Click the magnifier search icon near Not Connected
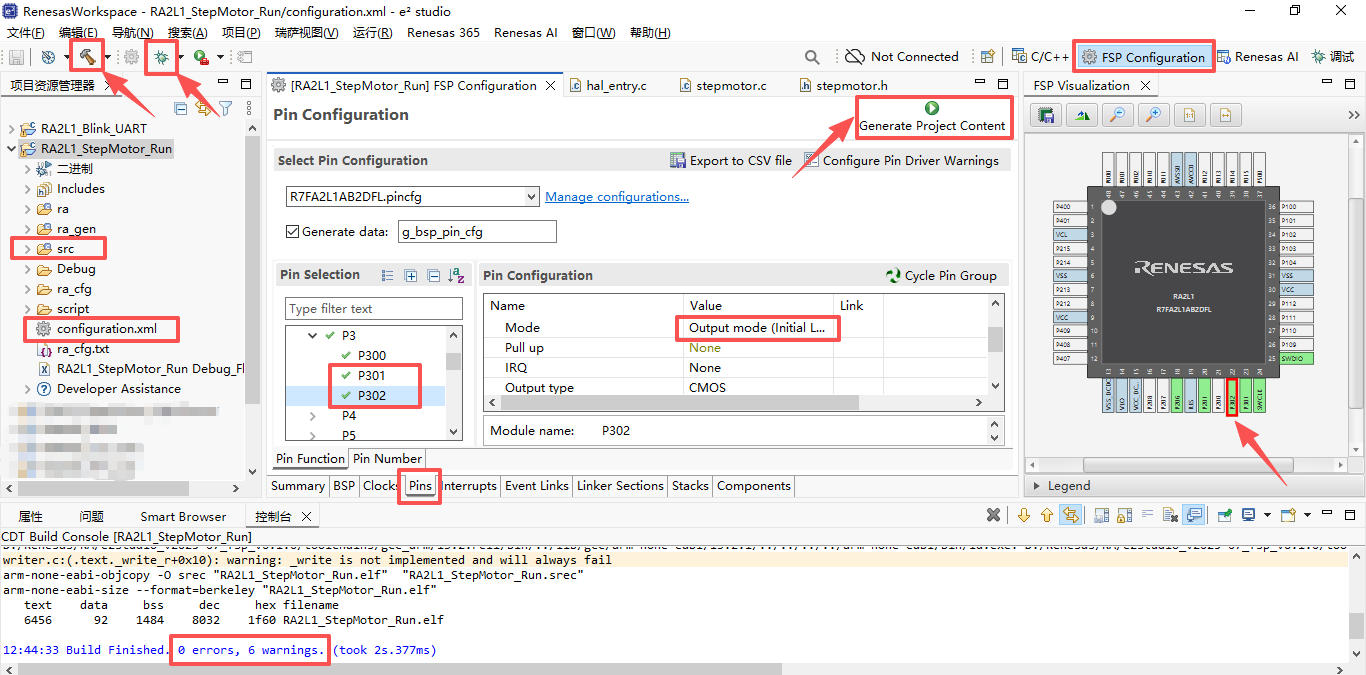Viewport: 1366px width, 675px height. 813,57
